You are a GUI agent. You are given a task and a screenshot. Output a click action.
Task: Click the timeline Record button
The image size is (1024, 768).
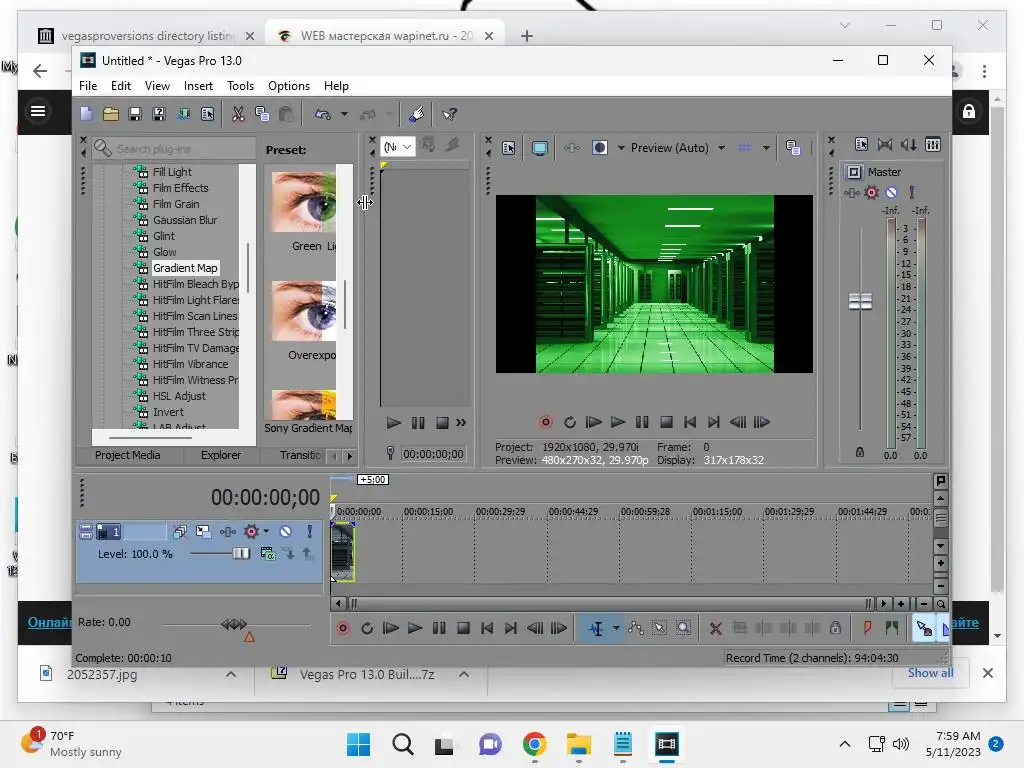343,628
